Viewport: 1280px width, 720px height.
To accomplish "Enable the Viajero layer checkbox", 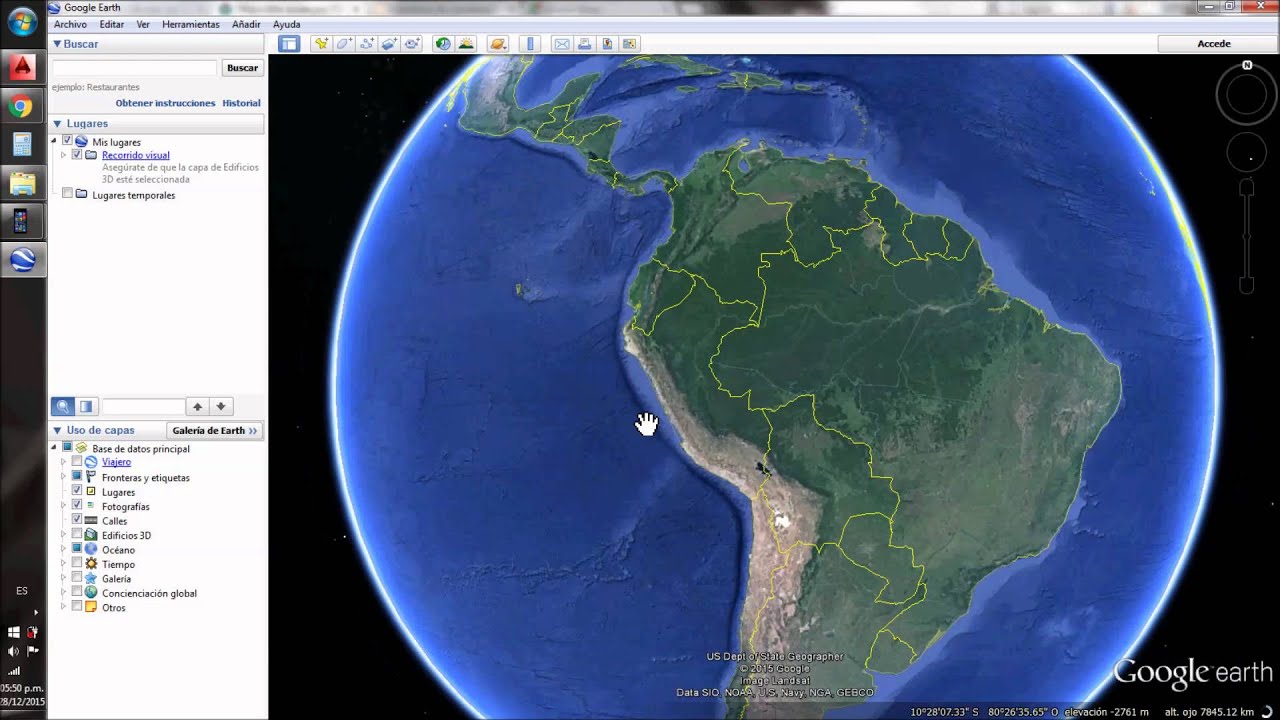I will (77, 462).
